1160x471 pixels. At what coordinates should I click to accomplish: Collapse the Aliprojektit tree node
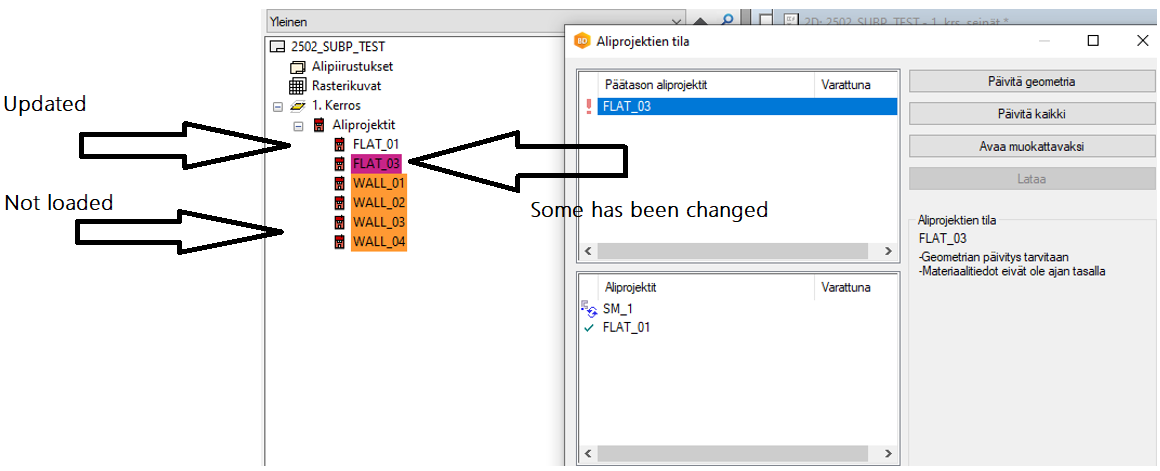[x=298, y=126]
